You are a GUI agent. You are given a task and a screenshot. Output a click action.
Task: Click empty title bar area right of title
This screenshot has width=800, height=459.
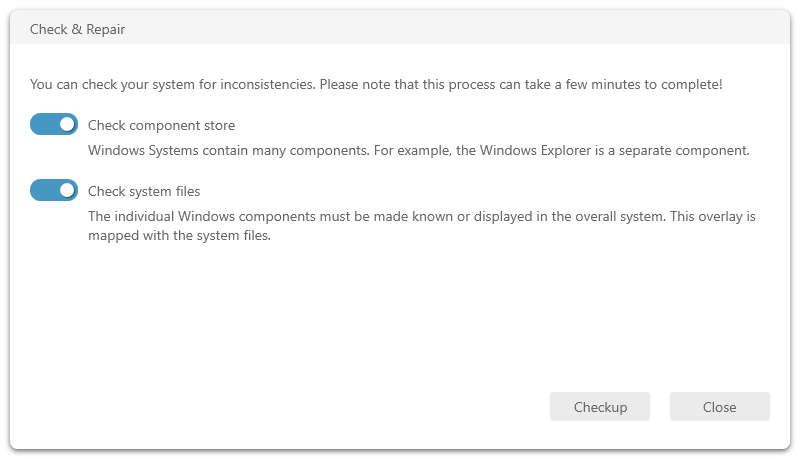450,29
